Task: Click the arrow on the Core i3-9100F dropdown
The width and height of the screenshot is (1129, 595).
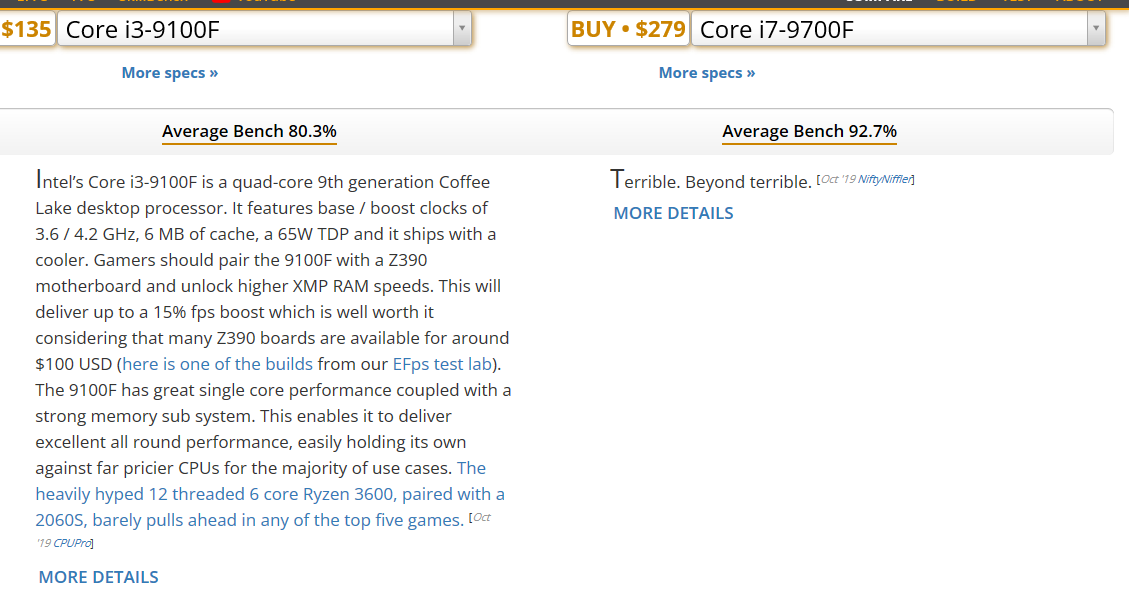Action: coord(461,30)
